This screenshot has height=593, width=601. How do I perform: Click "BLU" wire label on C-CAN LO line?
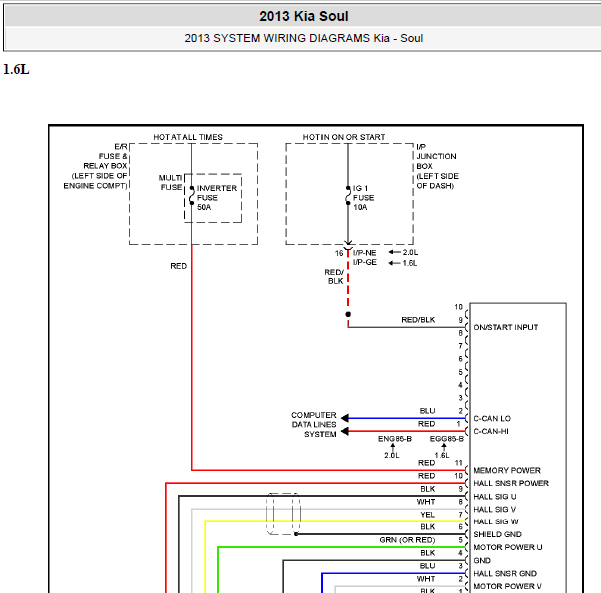point(427,411)
